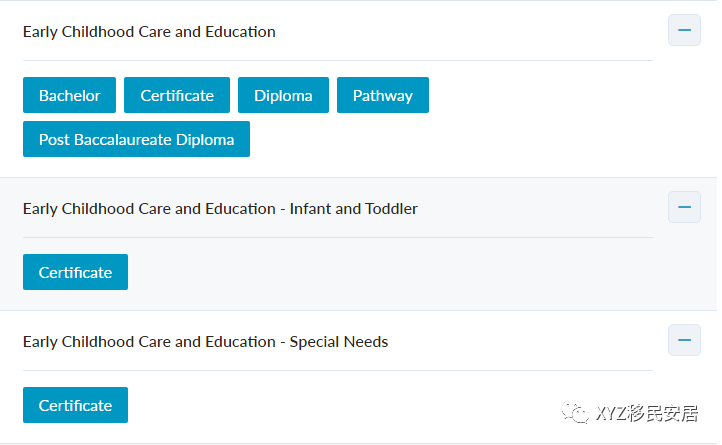This screenshot has height=445, width=722.
Task: Open Certificate under Special Needs
Action: pyautogui.click(x=75, y=405)
